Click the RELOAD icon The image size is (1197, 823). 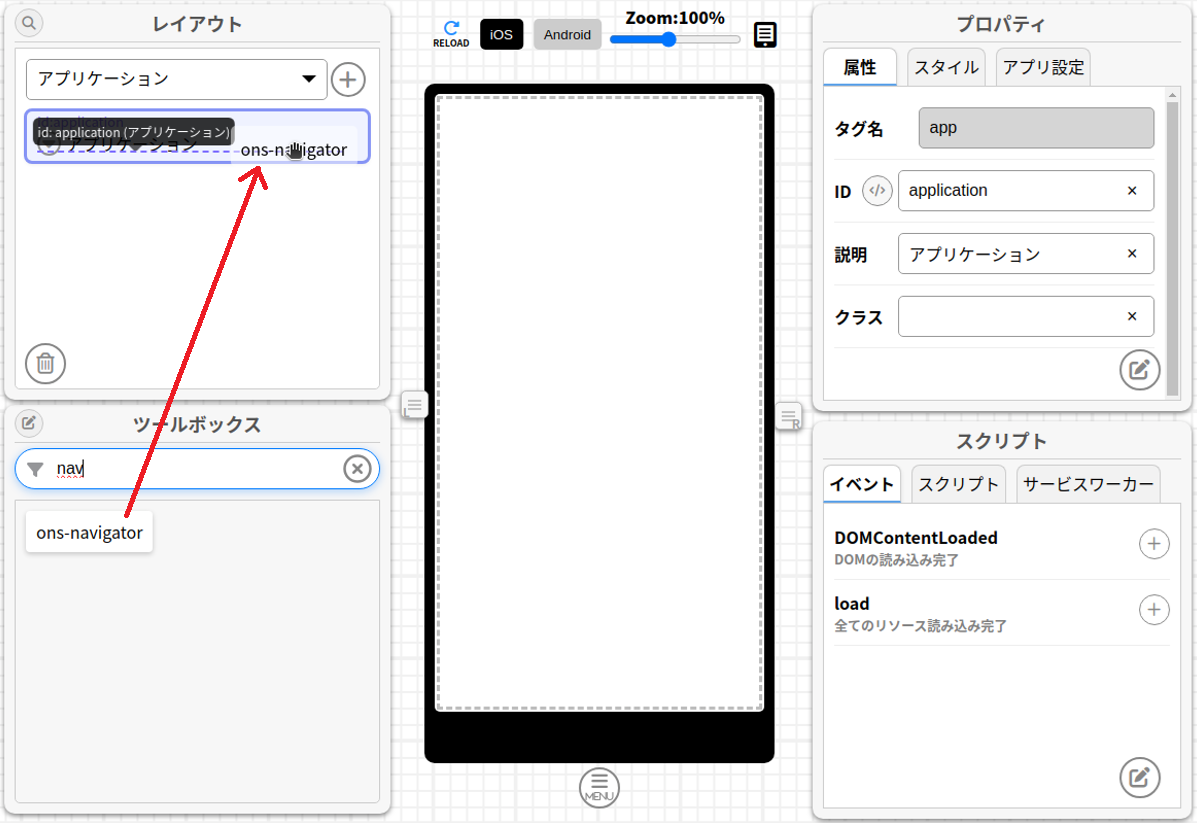[451, 34]
